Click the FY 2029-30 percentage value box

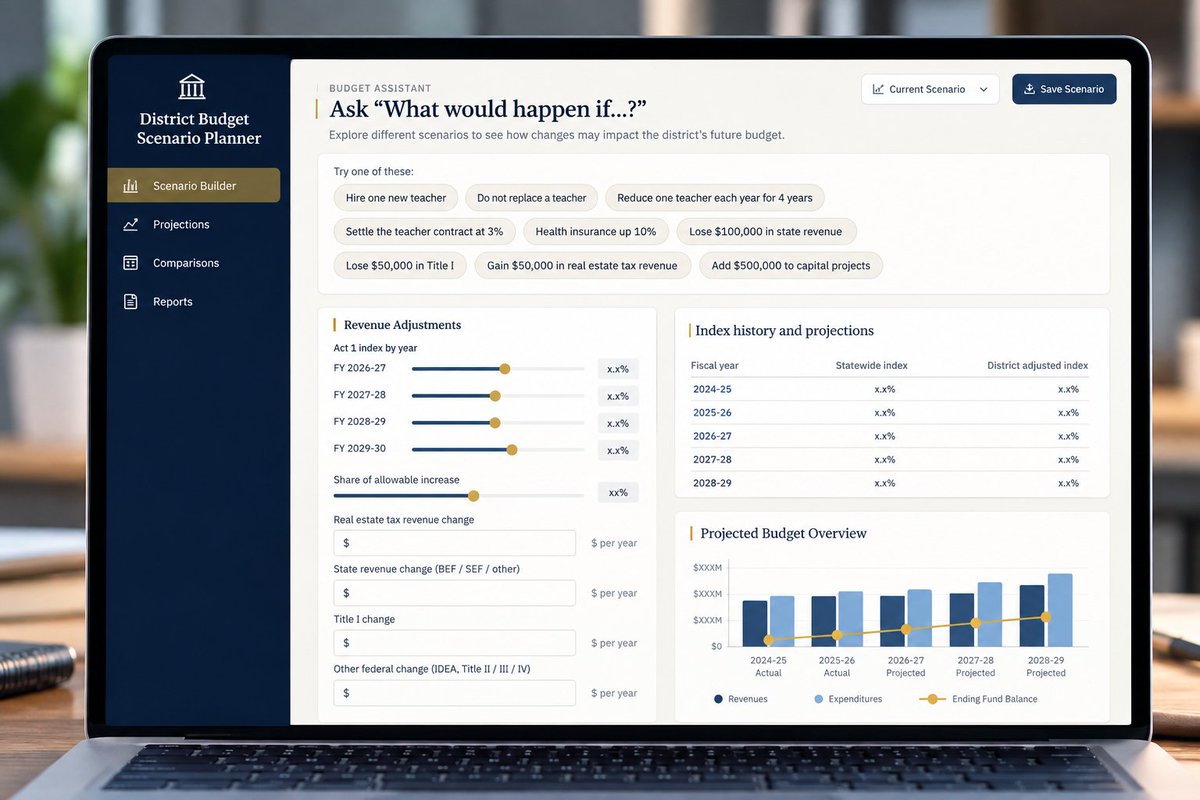coord(618,450)
